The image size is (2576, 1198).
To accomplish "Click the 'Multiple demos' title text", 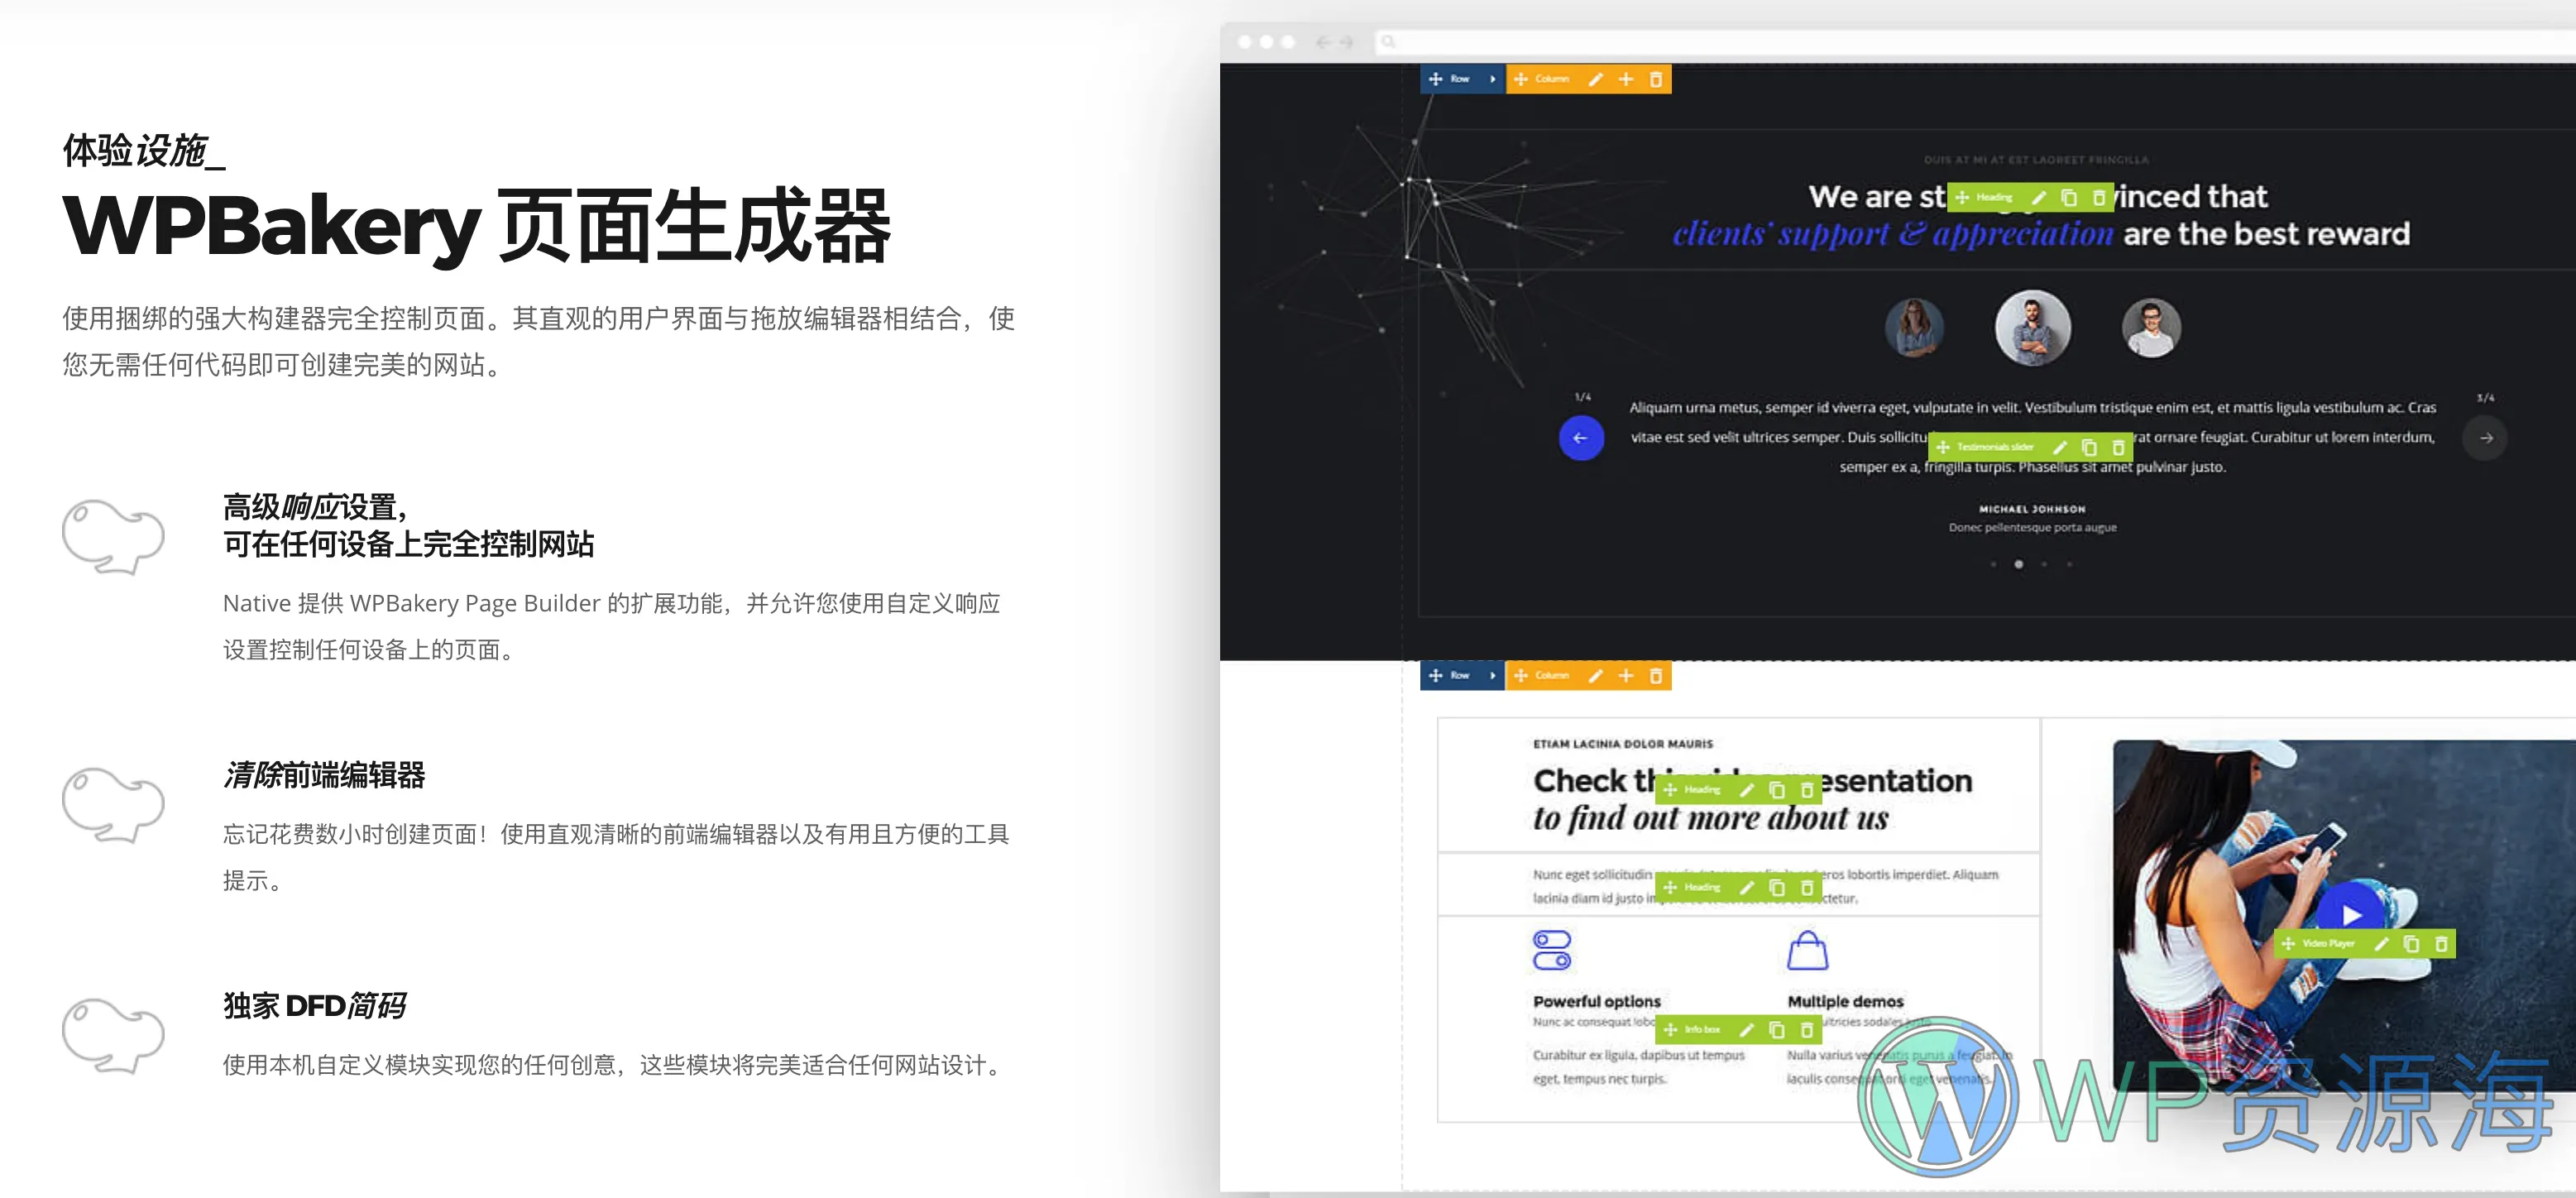I will (1845, 1002).
